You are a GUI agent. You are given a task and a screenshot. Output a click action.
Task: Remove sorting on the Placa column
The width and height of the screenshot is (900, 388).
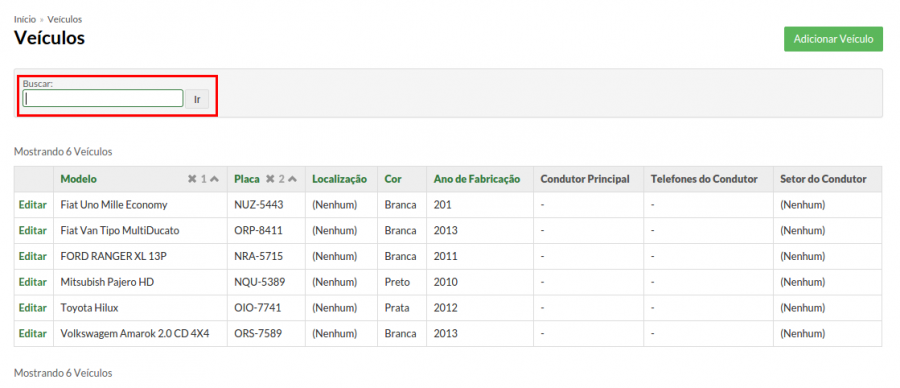click(270, 179)
